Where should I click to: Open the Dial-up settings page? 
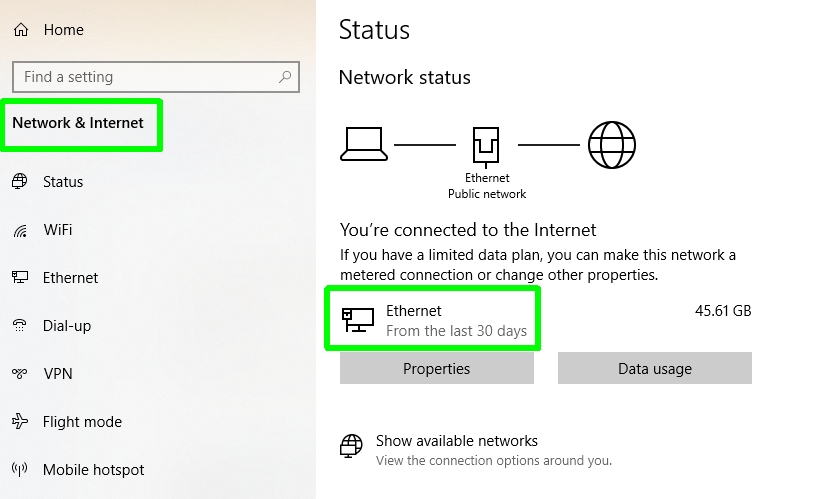coord(66,326)
